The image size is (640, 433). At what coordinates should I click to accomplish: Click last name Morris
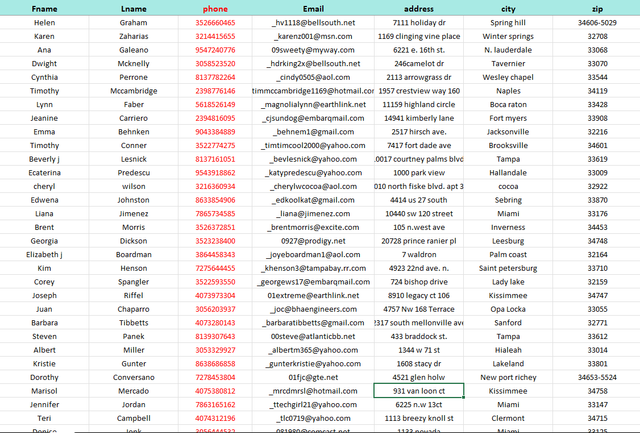point(133,227)
